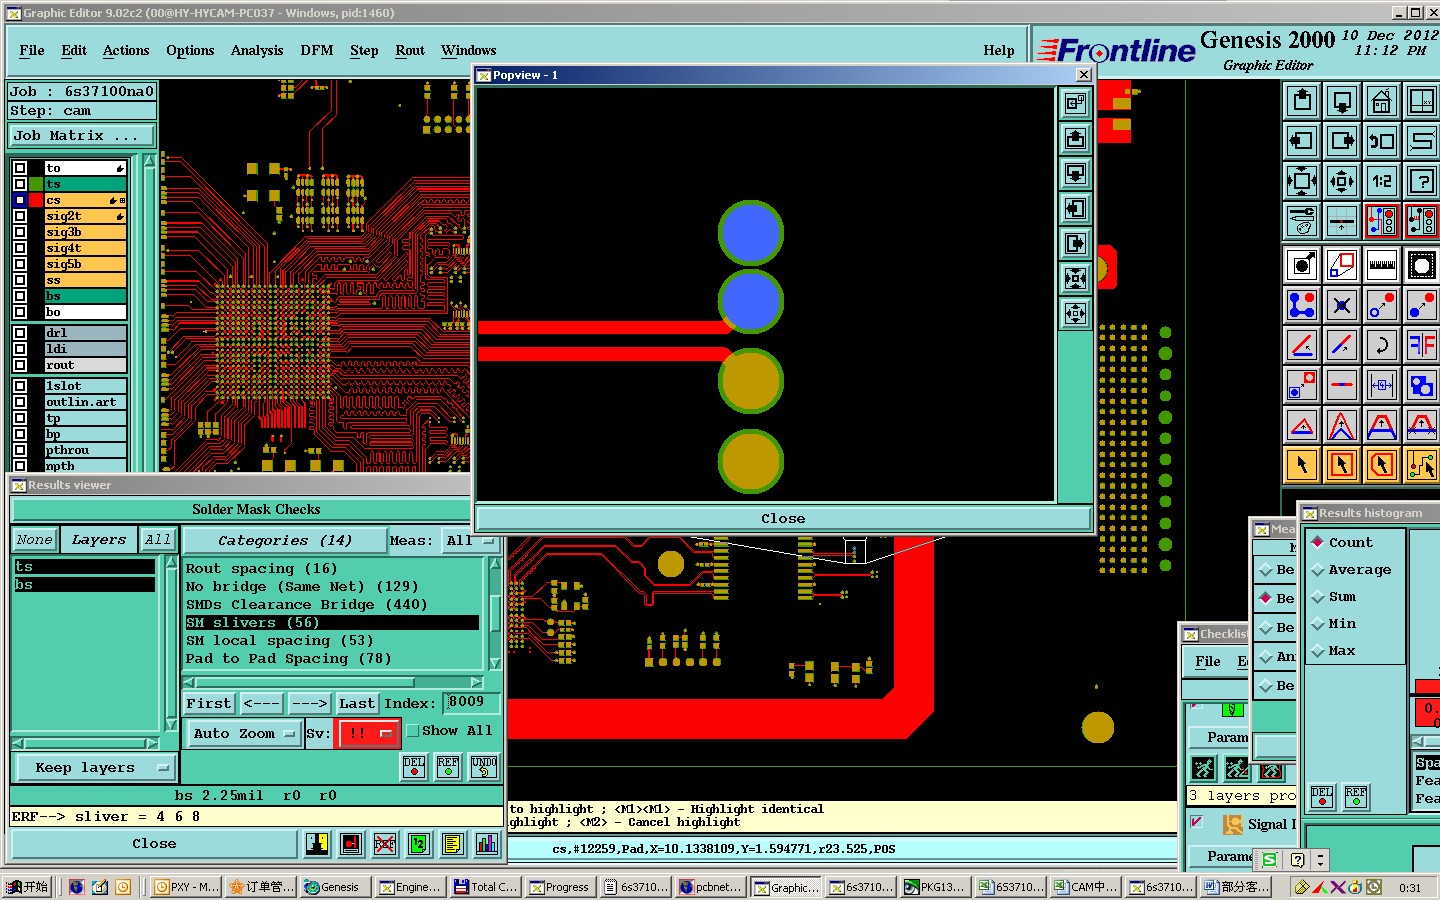Open the results histogram bar-chart icon
This screenshot has height=900, width=1440.
tap(487, 844)
